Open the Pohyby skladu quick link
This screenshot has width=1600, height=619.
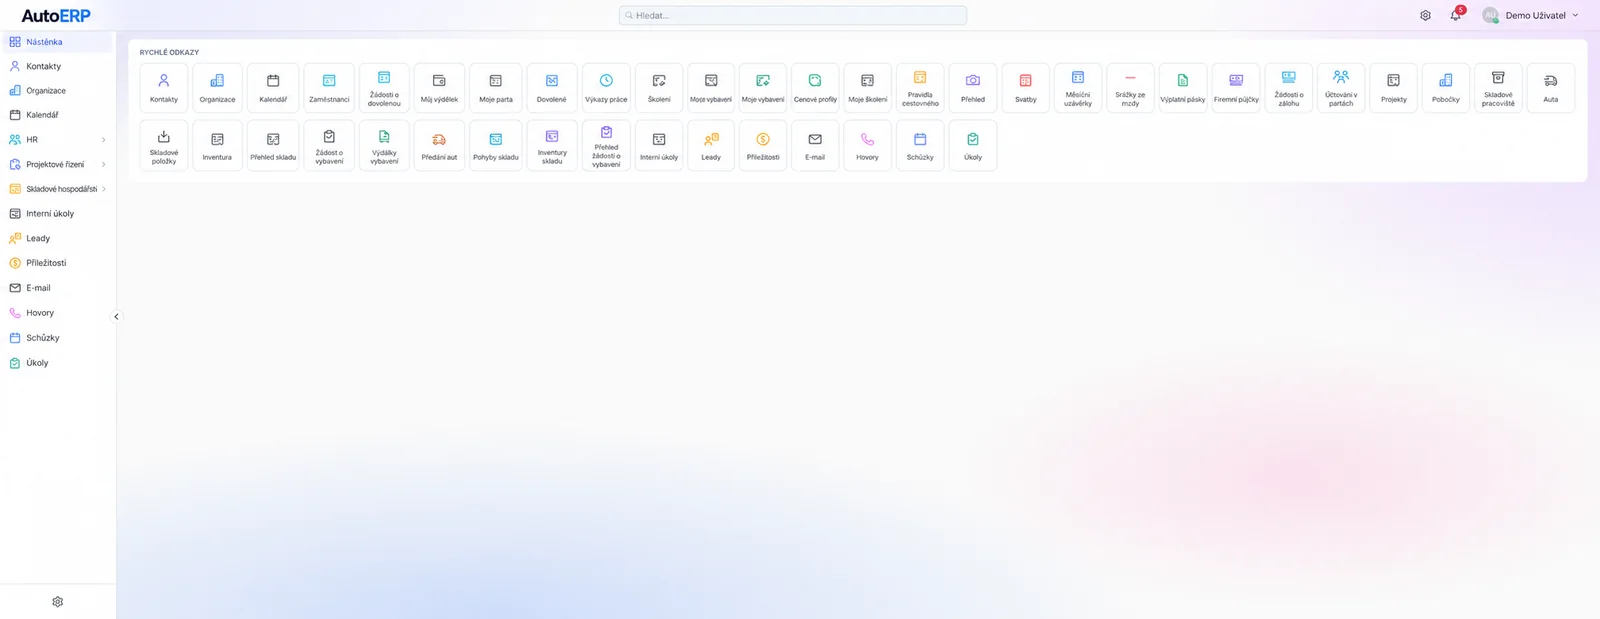tap(496, 146)
